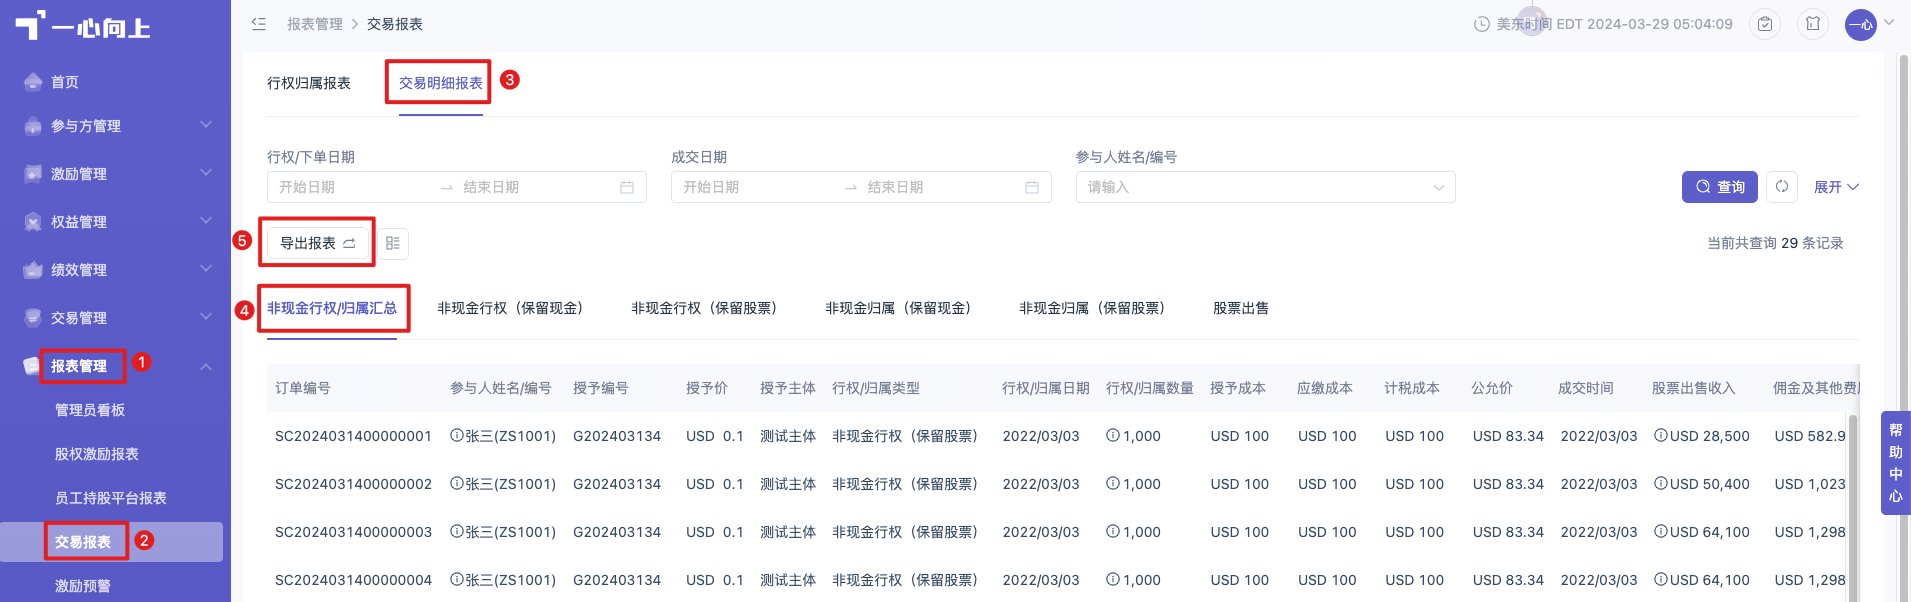Viewport: 1911px width, 602px height.
Task: Collapse the 报表管理 menu chevron
Action: 206,367
